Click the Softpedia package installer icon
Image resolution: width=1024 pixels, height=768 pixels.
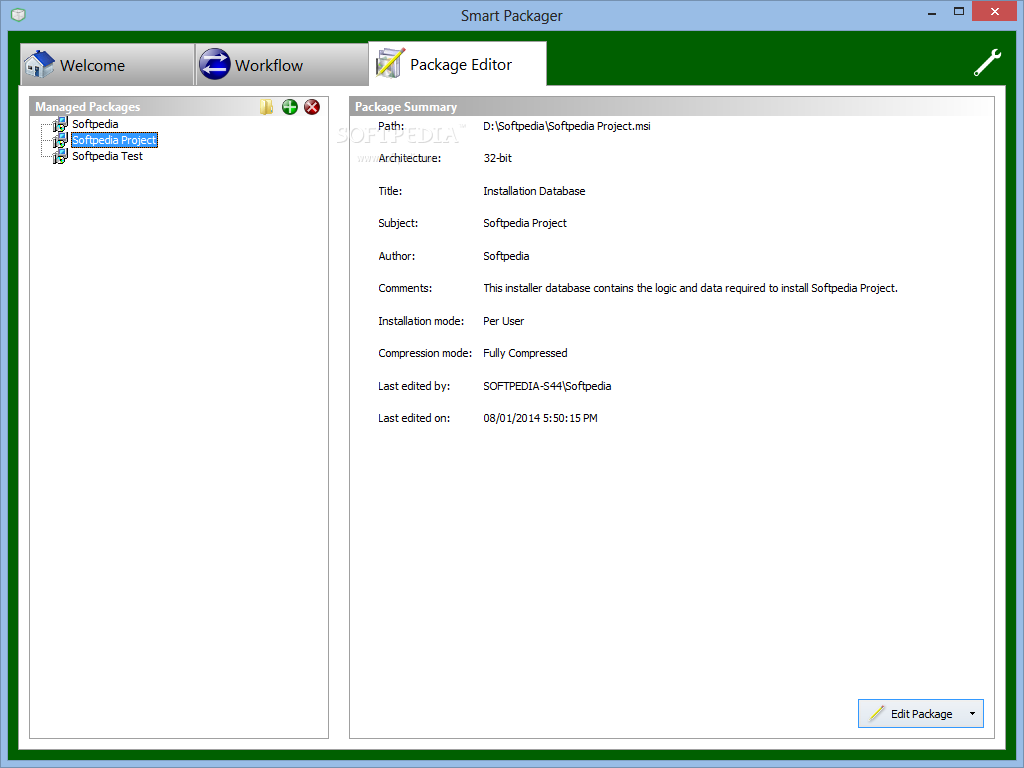tap(60, 124)
